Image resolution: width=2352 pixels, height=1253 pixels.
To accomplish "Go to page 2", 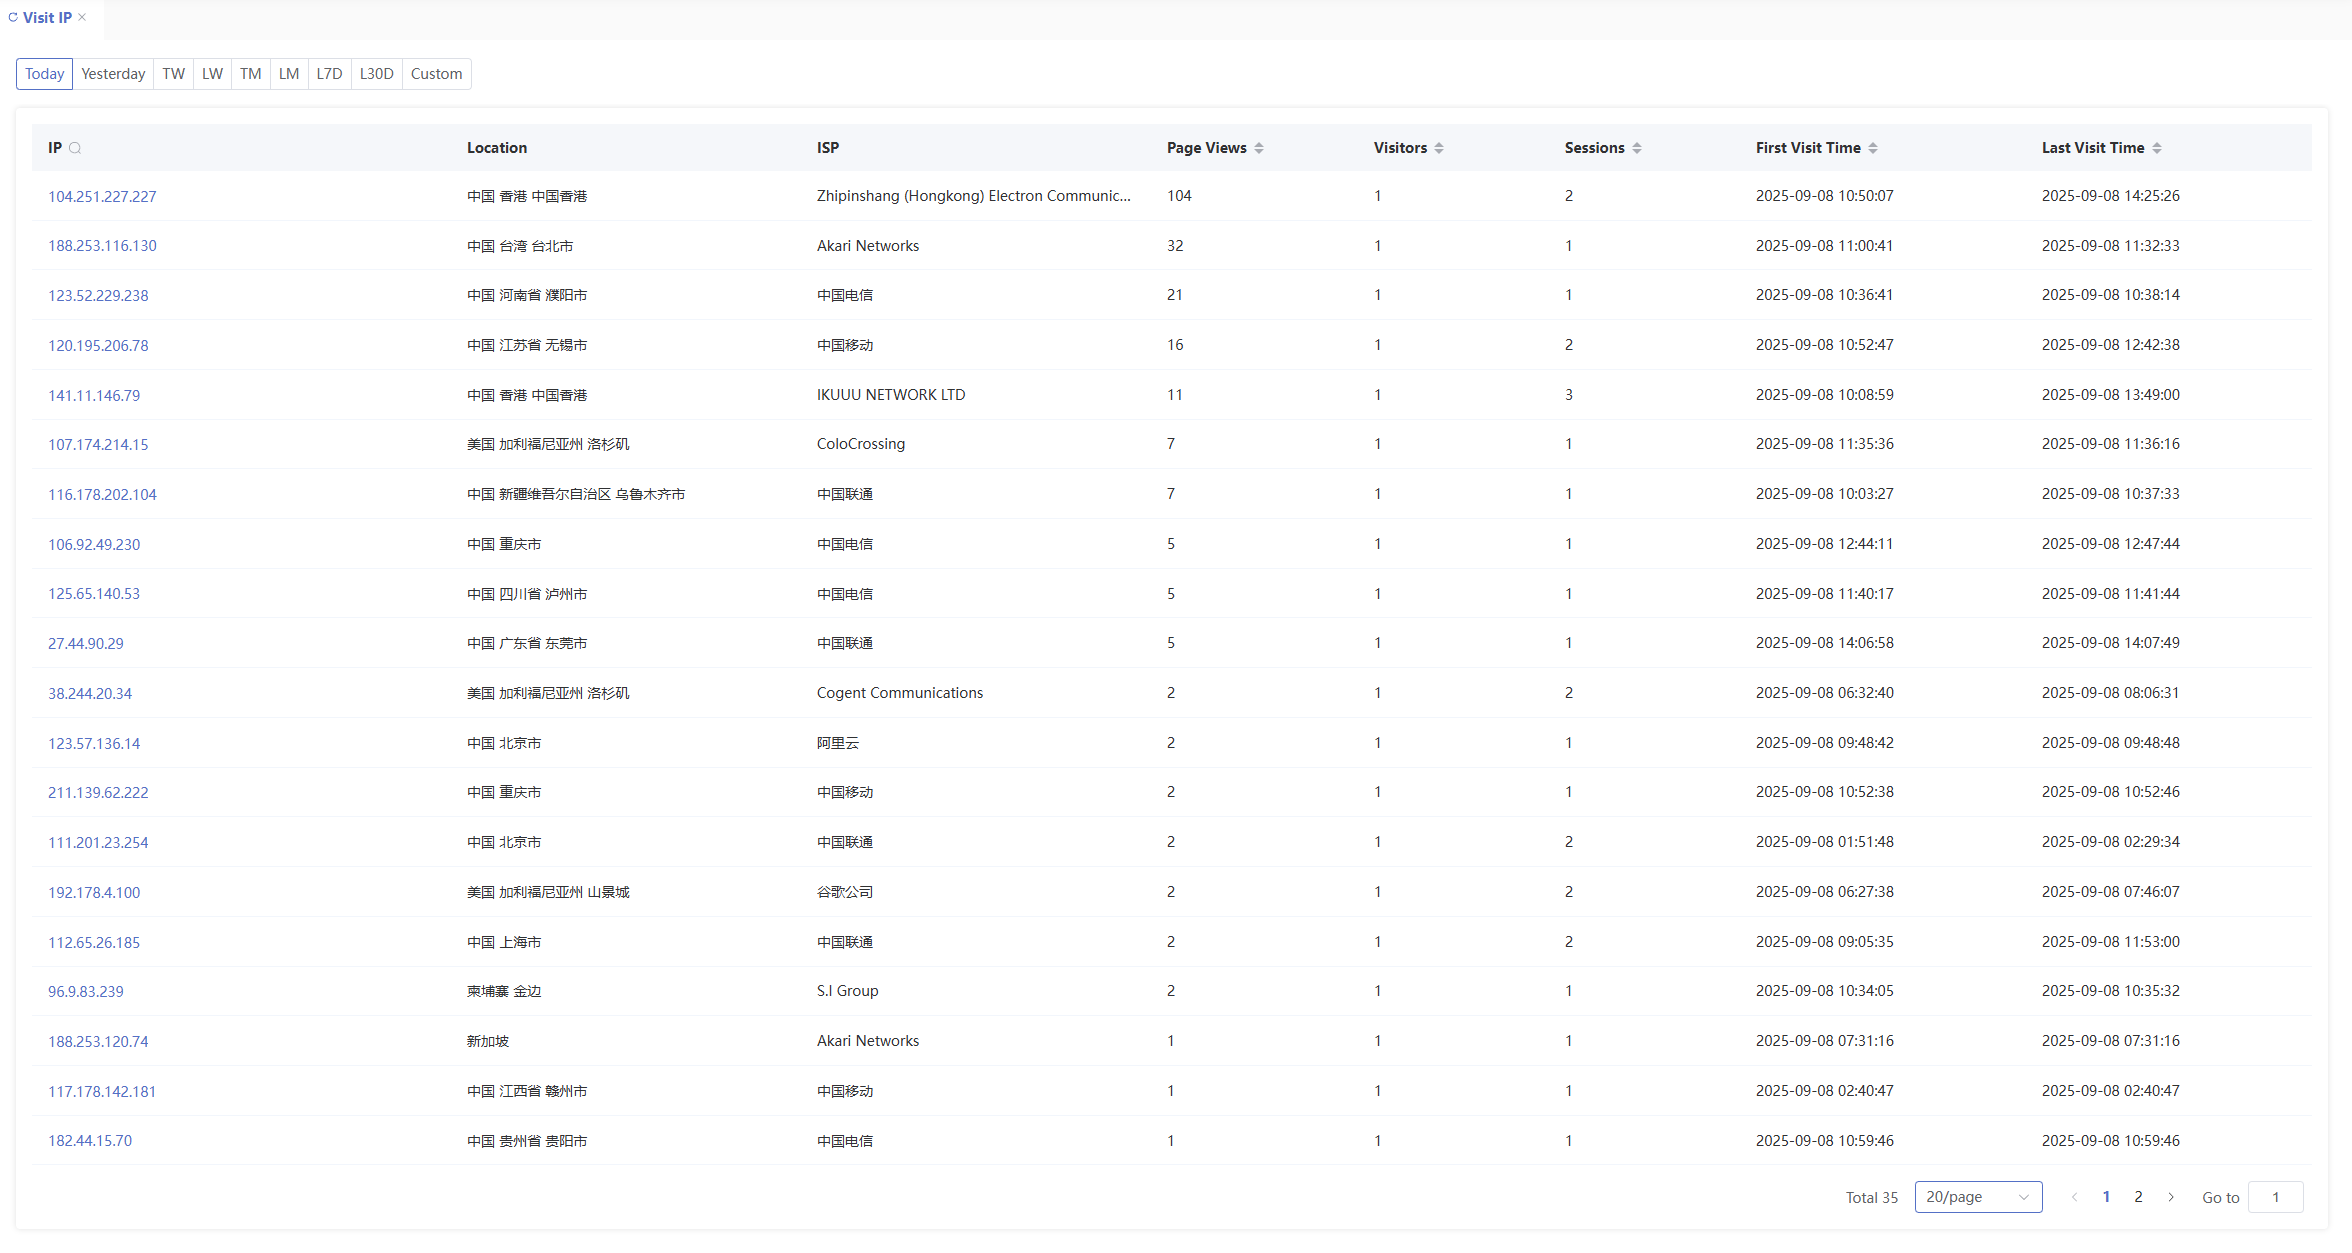I will tap(2138, 1197).
